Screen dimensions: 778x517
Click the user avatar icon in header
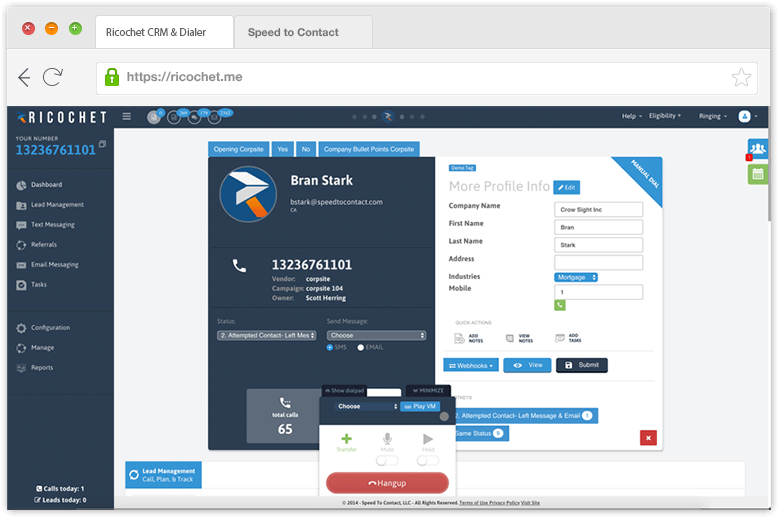pyautogui.click(x=744, y=116)
